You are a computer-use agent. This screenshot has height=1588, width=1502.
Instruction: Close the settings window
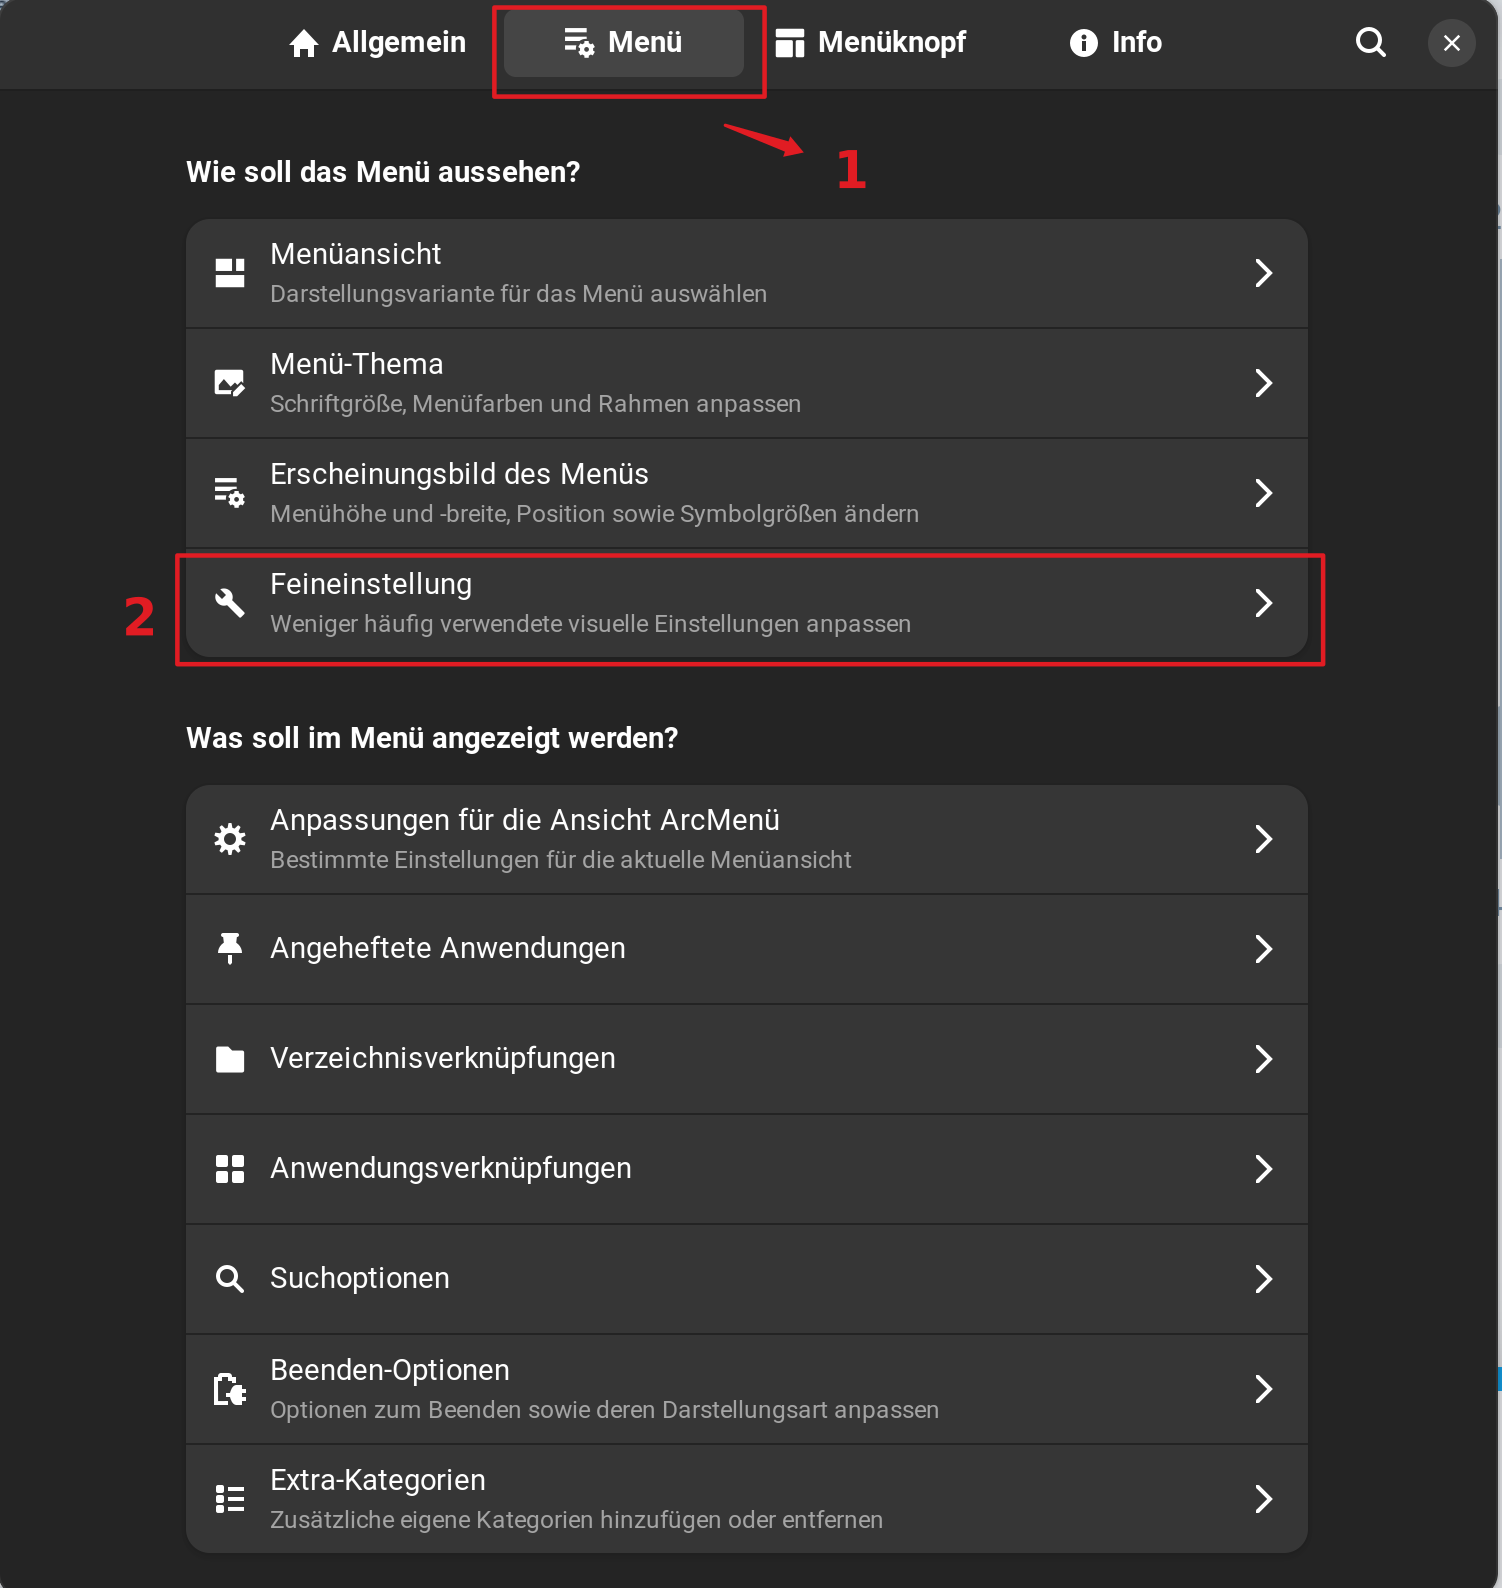1451,43
